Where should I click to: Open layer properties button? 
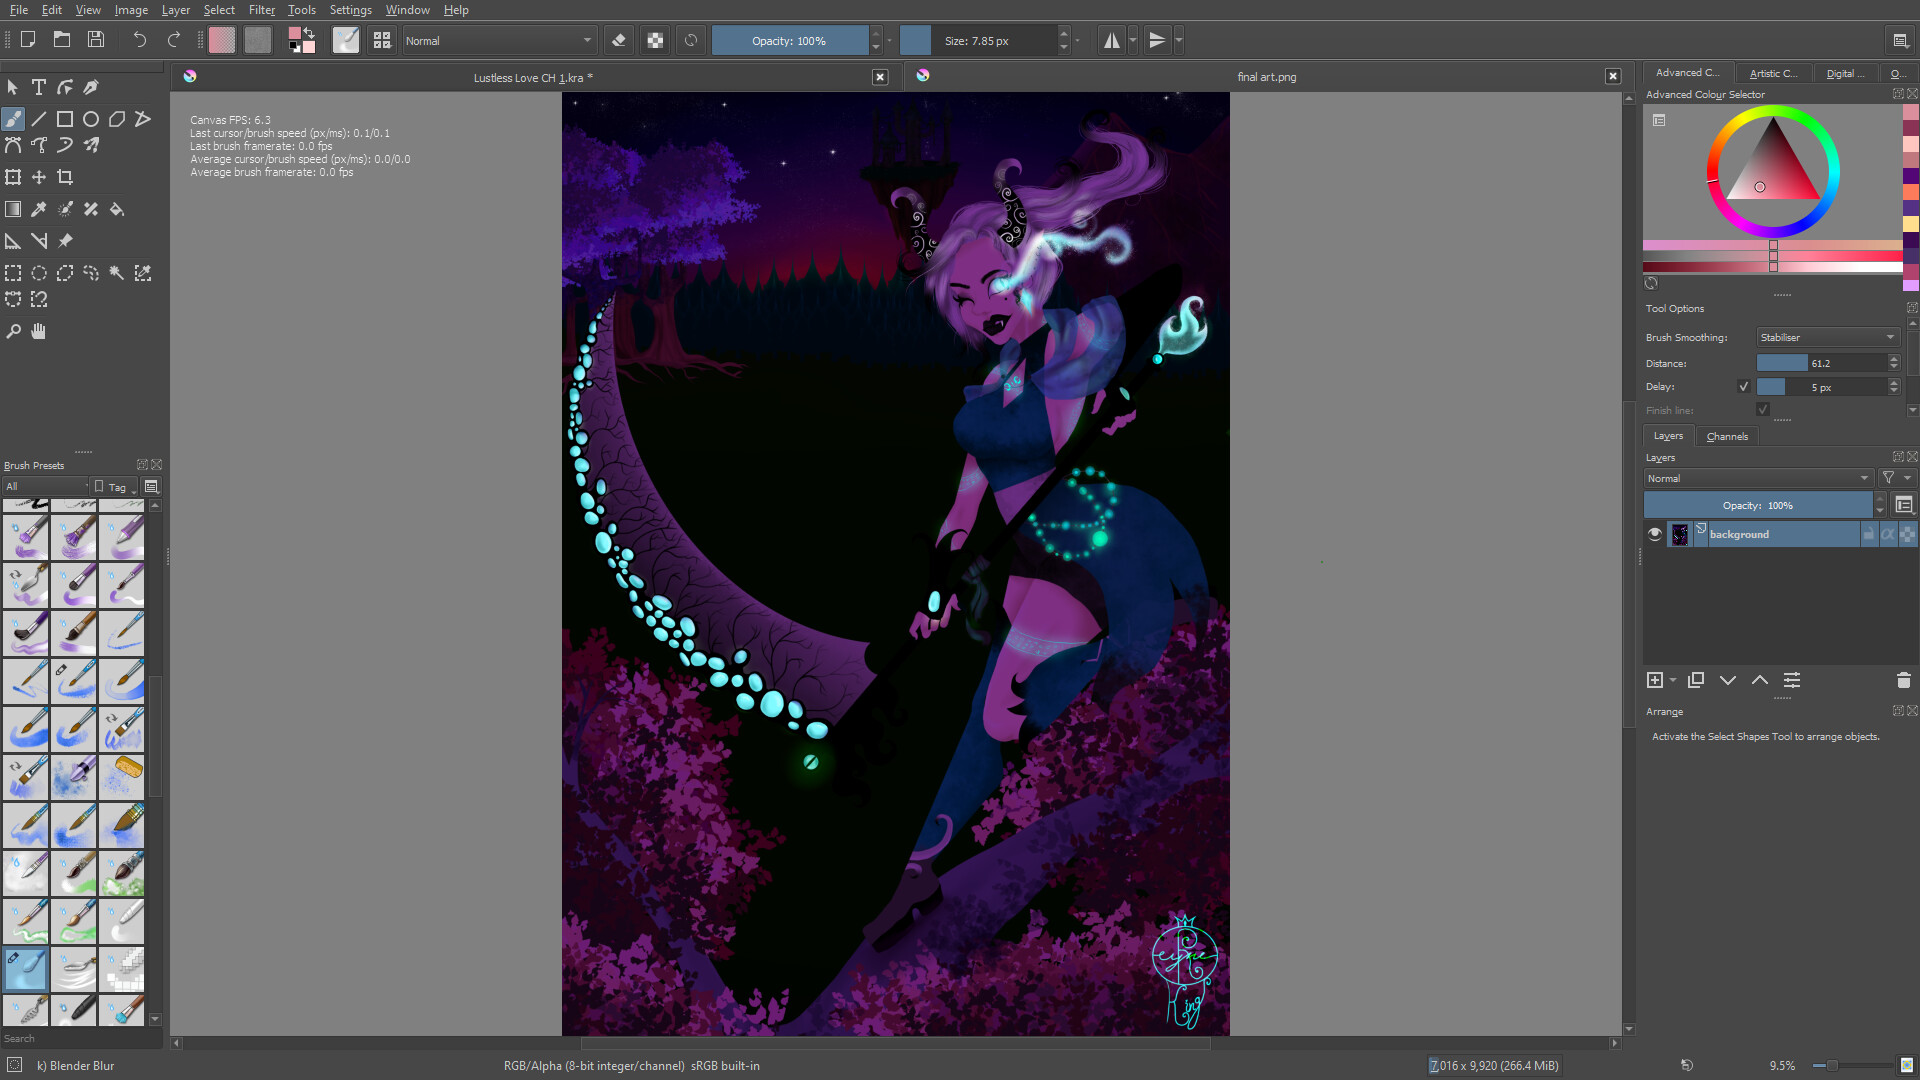point(1792,681)
